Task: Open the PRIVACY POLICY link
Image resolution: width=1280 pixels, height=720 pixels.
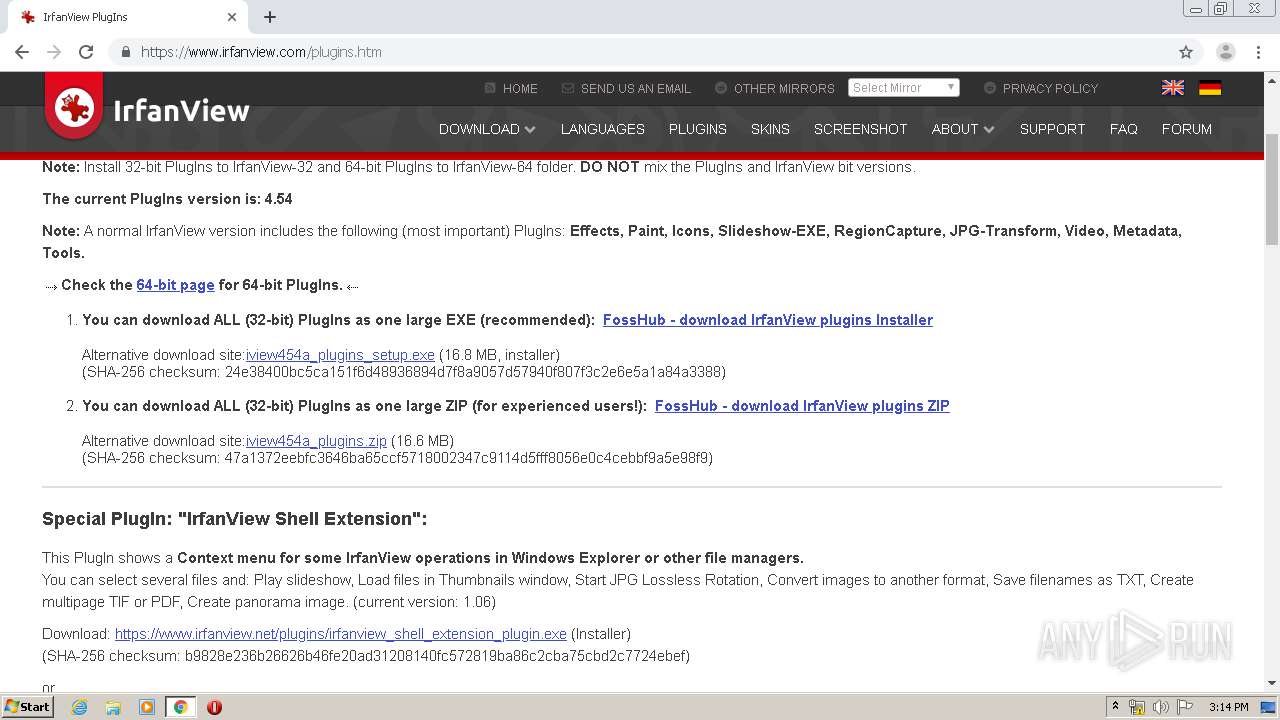Action: (x=1041, y=88)
